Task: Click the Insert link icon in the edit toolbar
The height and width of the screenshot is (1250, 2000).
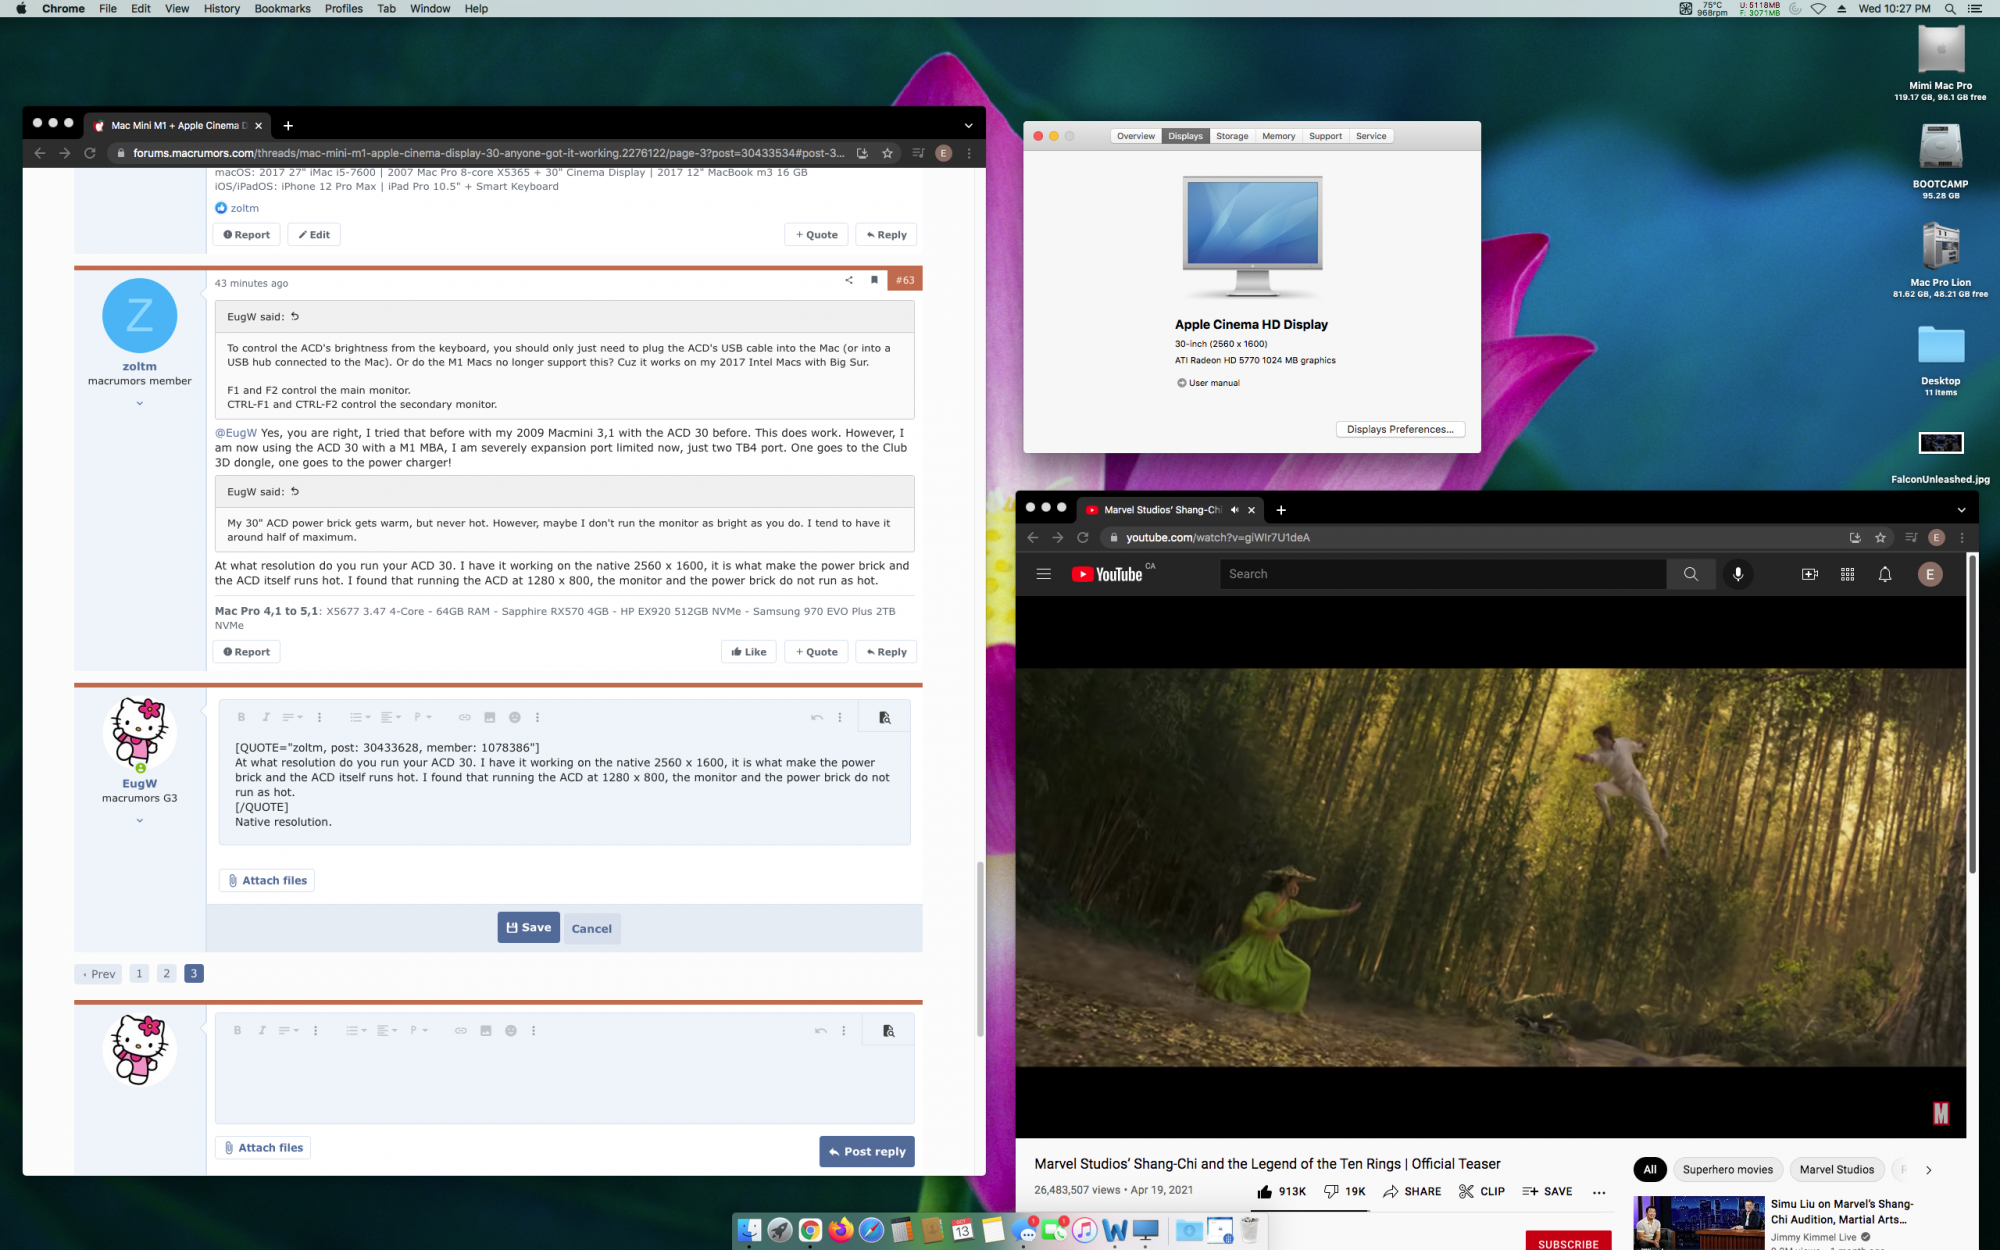Action: [464, 717]
